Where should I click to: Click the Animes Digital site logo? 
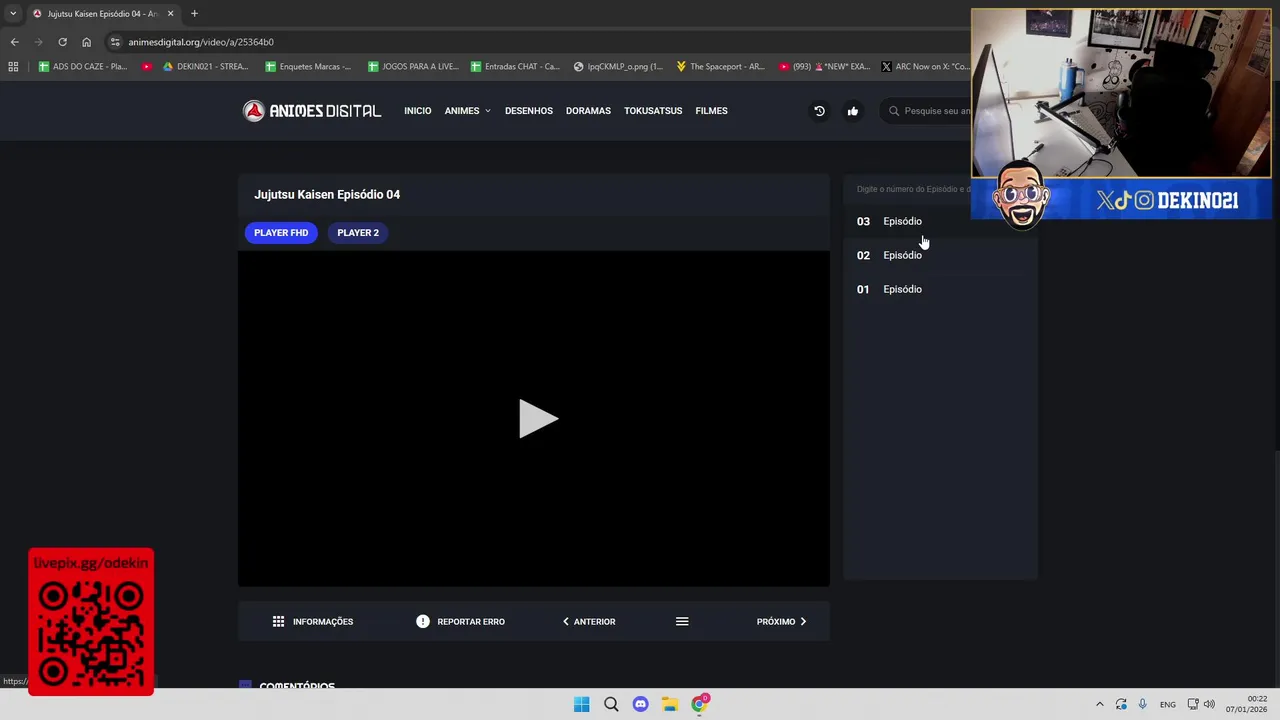[x=312, y=111]
